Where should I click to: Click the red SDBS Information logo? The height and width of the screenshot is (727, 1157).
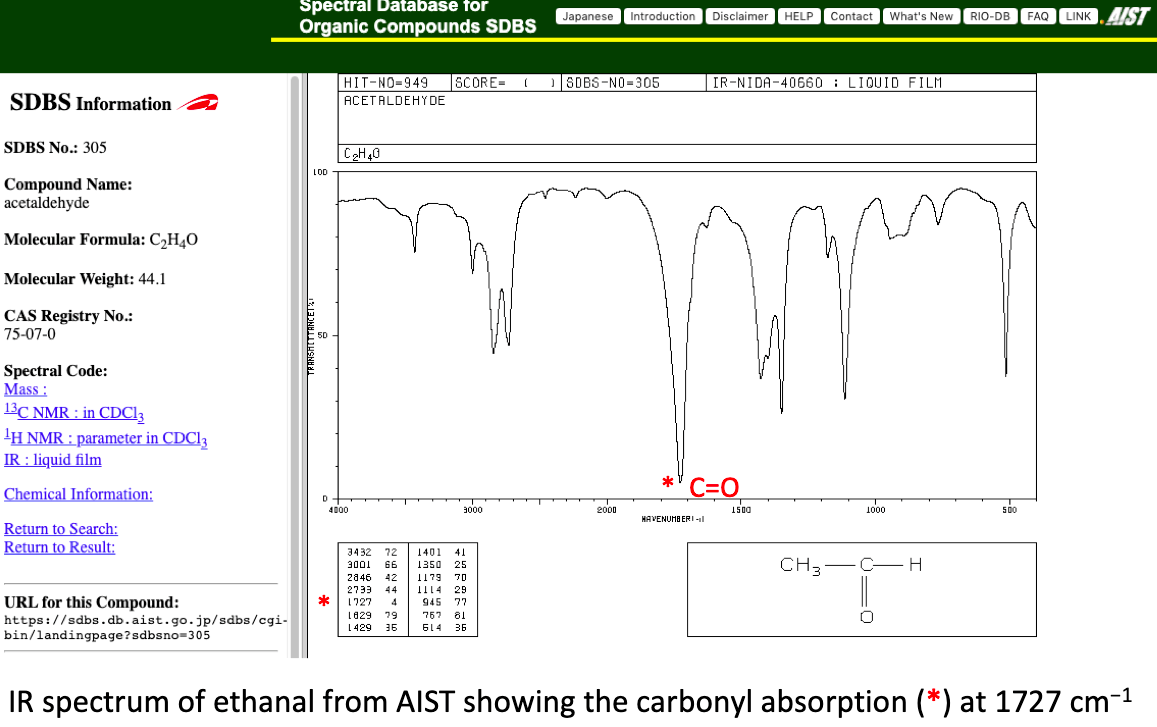(x=198, y=103)
